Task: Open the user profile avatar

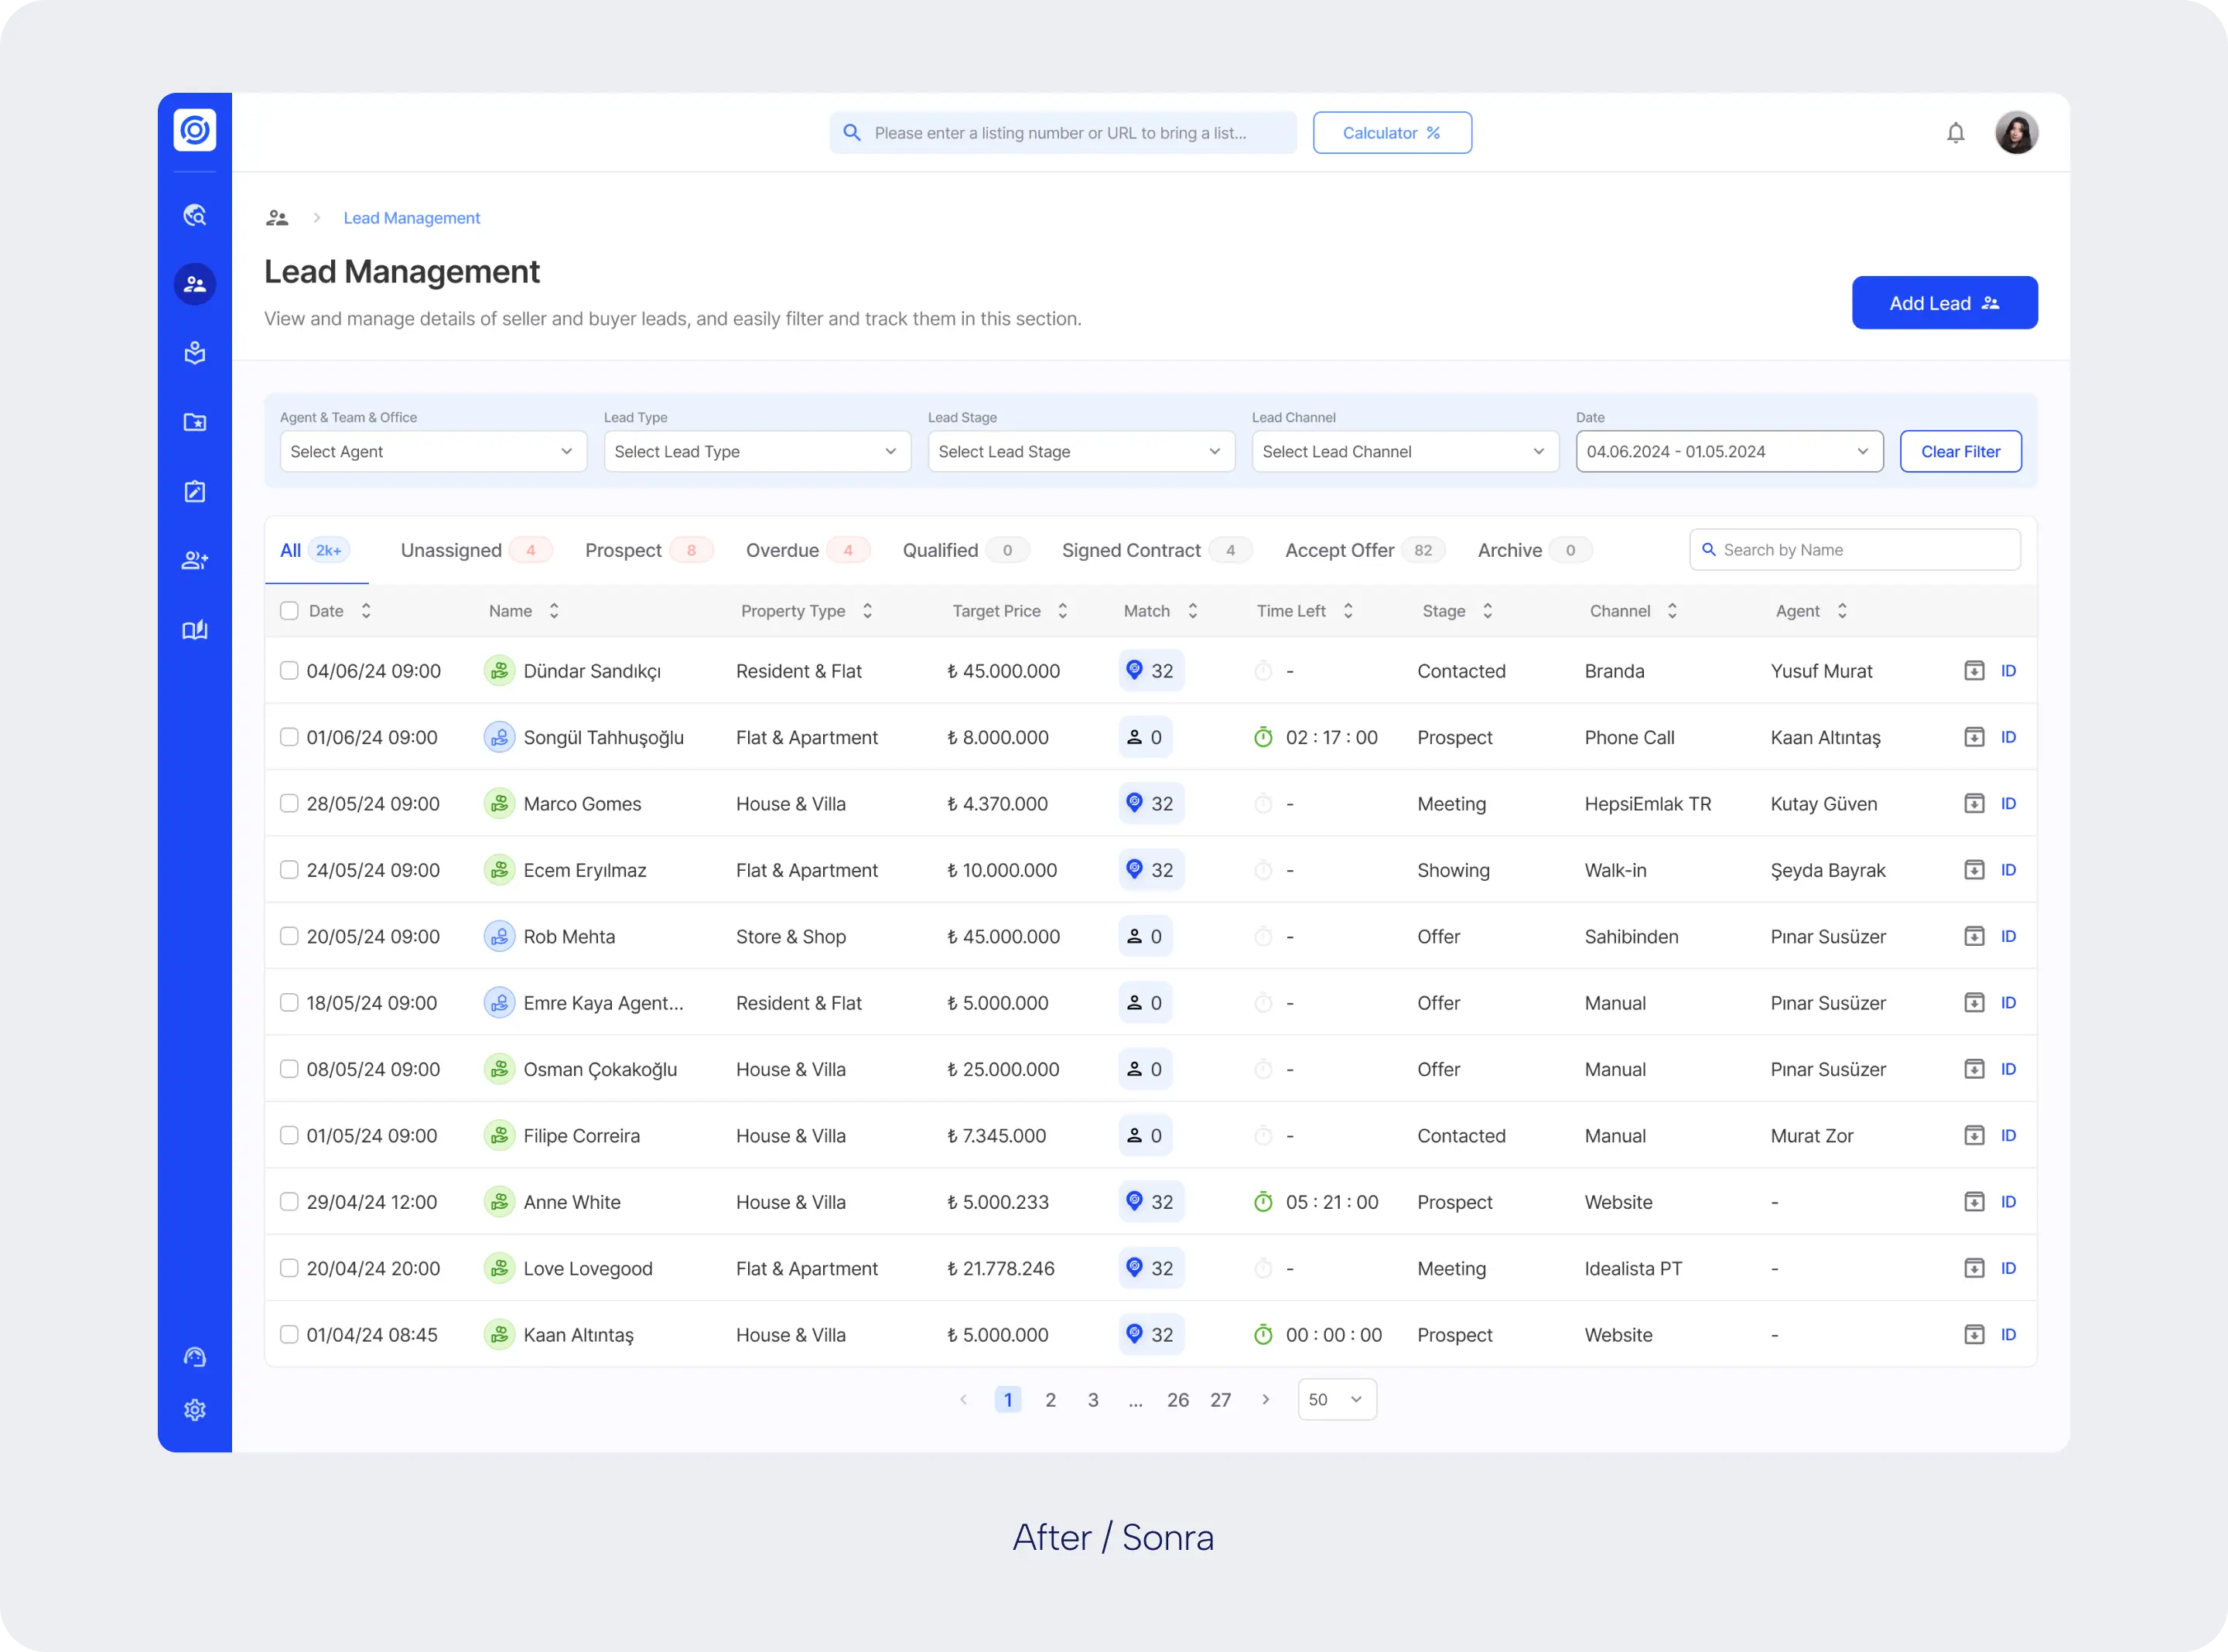Action: [x=2016, y=133]
